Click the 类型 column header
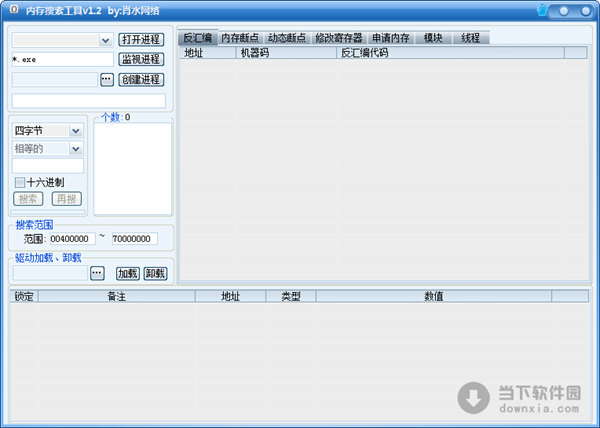 click(291, 296)
